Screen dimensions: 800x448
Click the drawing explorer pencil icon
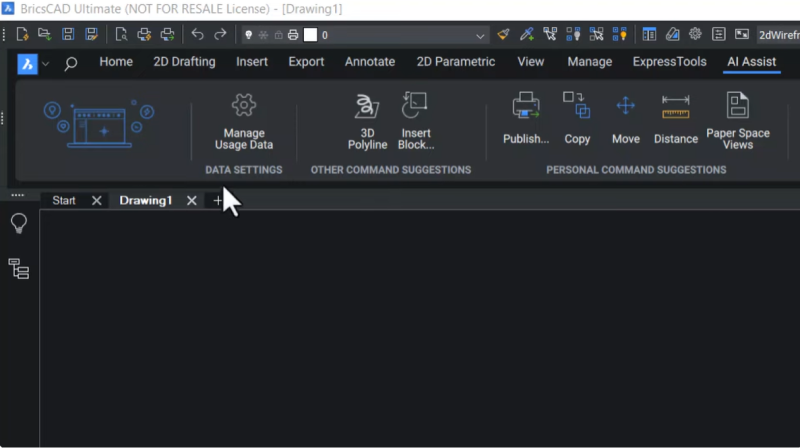point(672,35)
